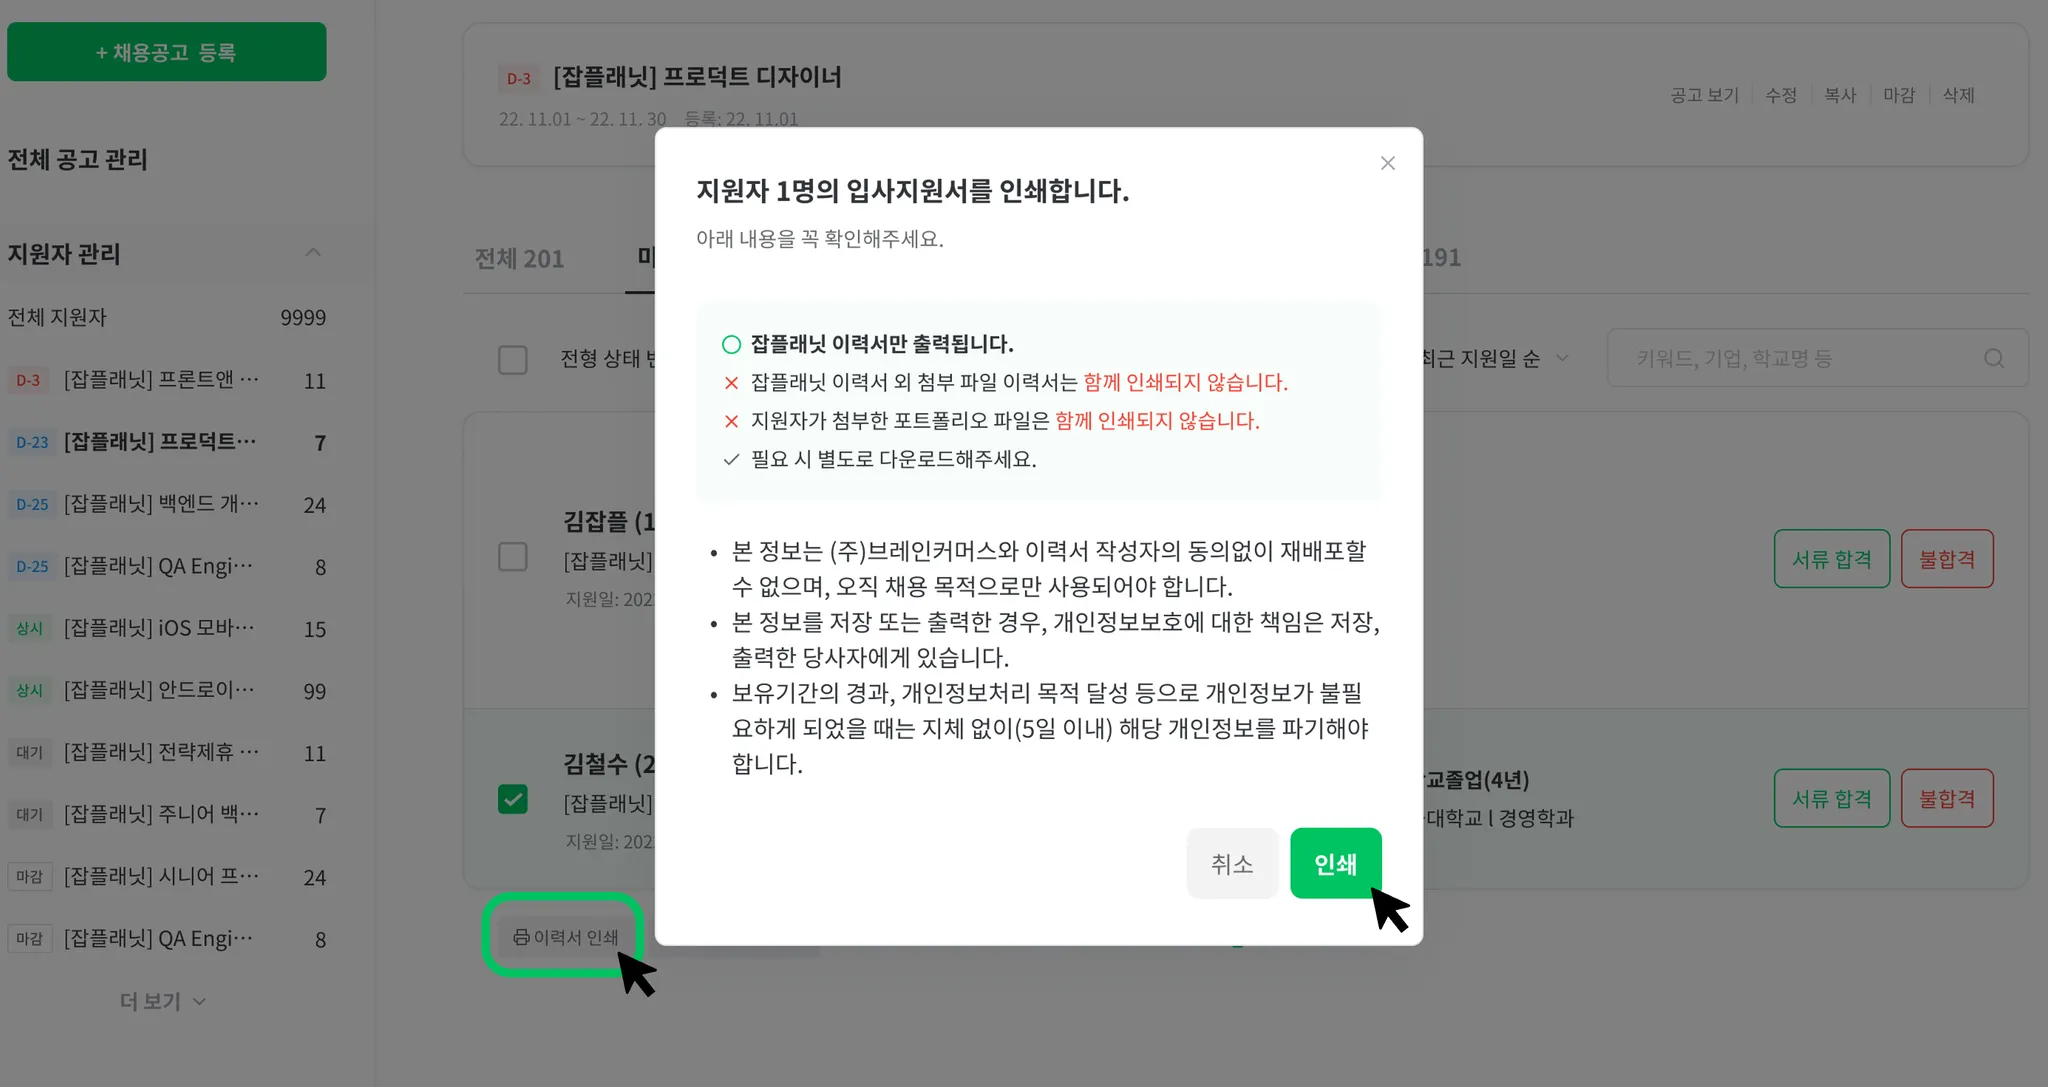Click the 취소 button
This screenshot has width=2048, height=1087.
1232,863
